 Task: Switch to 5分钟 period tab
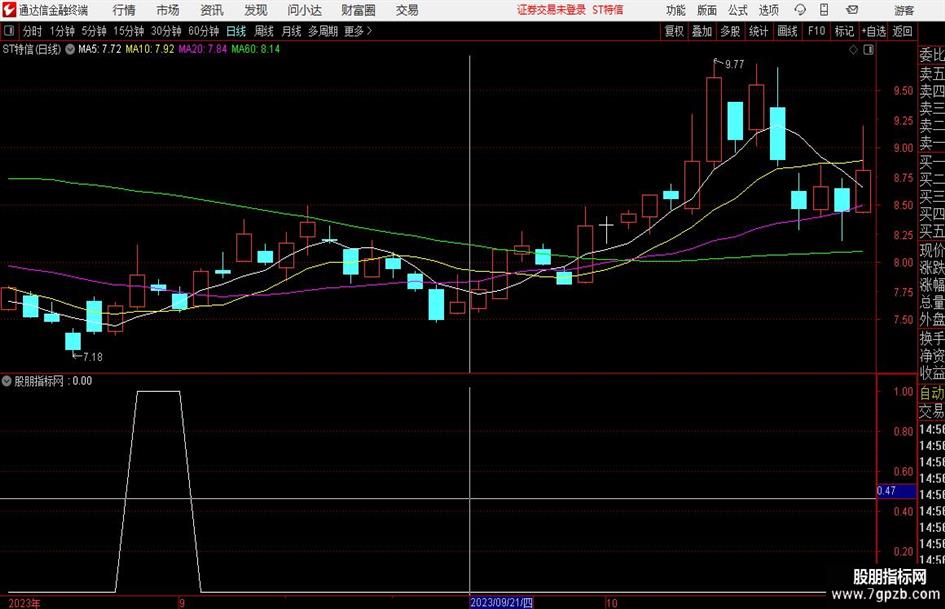(94, 31)
